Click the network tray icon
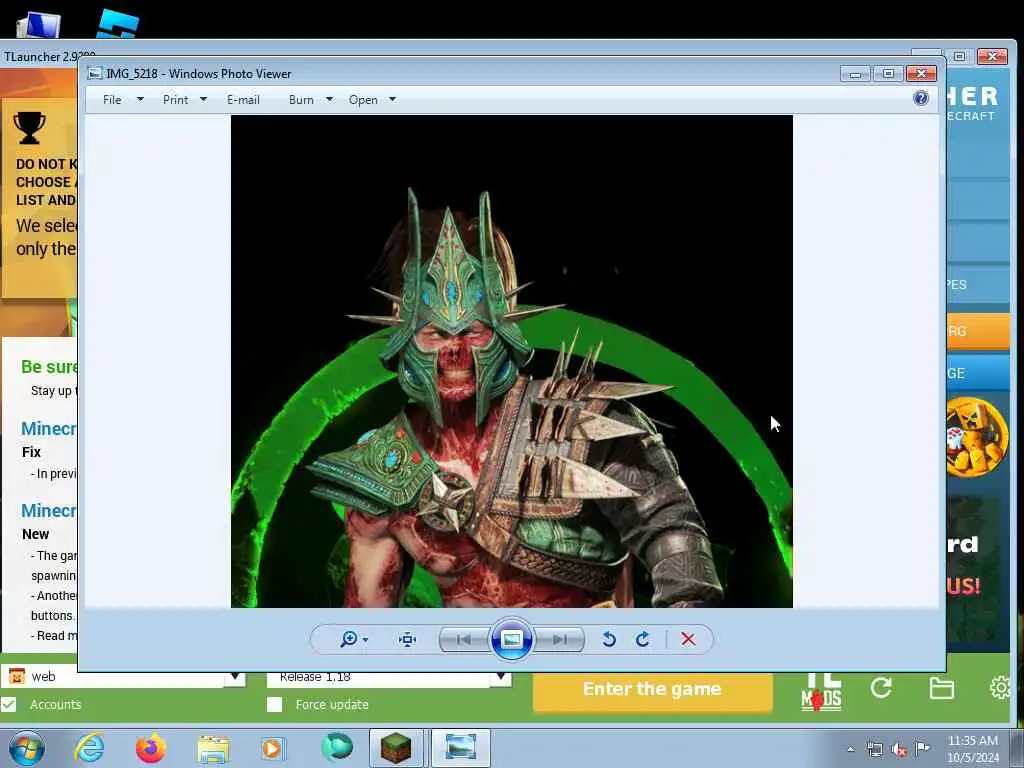 tap(874, 749)
